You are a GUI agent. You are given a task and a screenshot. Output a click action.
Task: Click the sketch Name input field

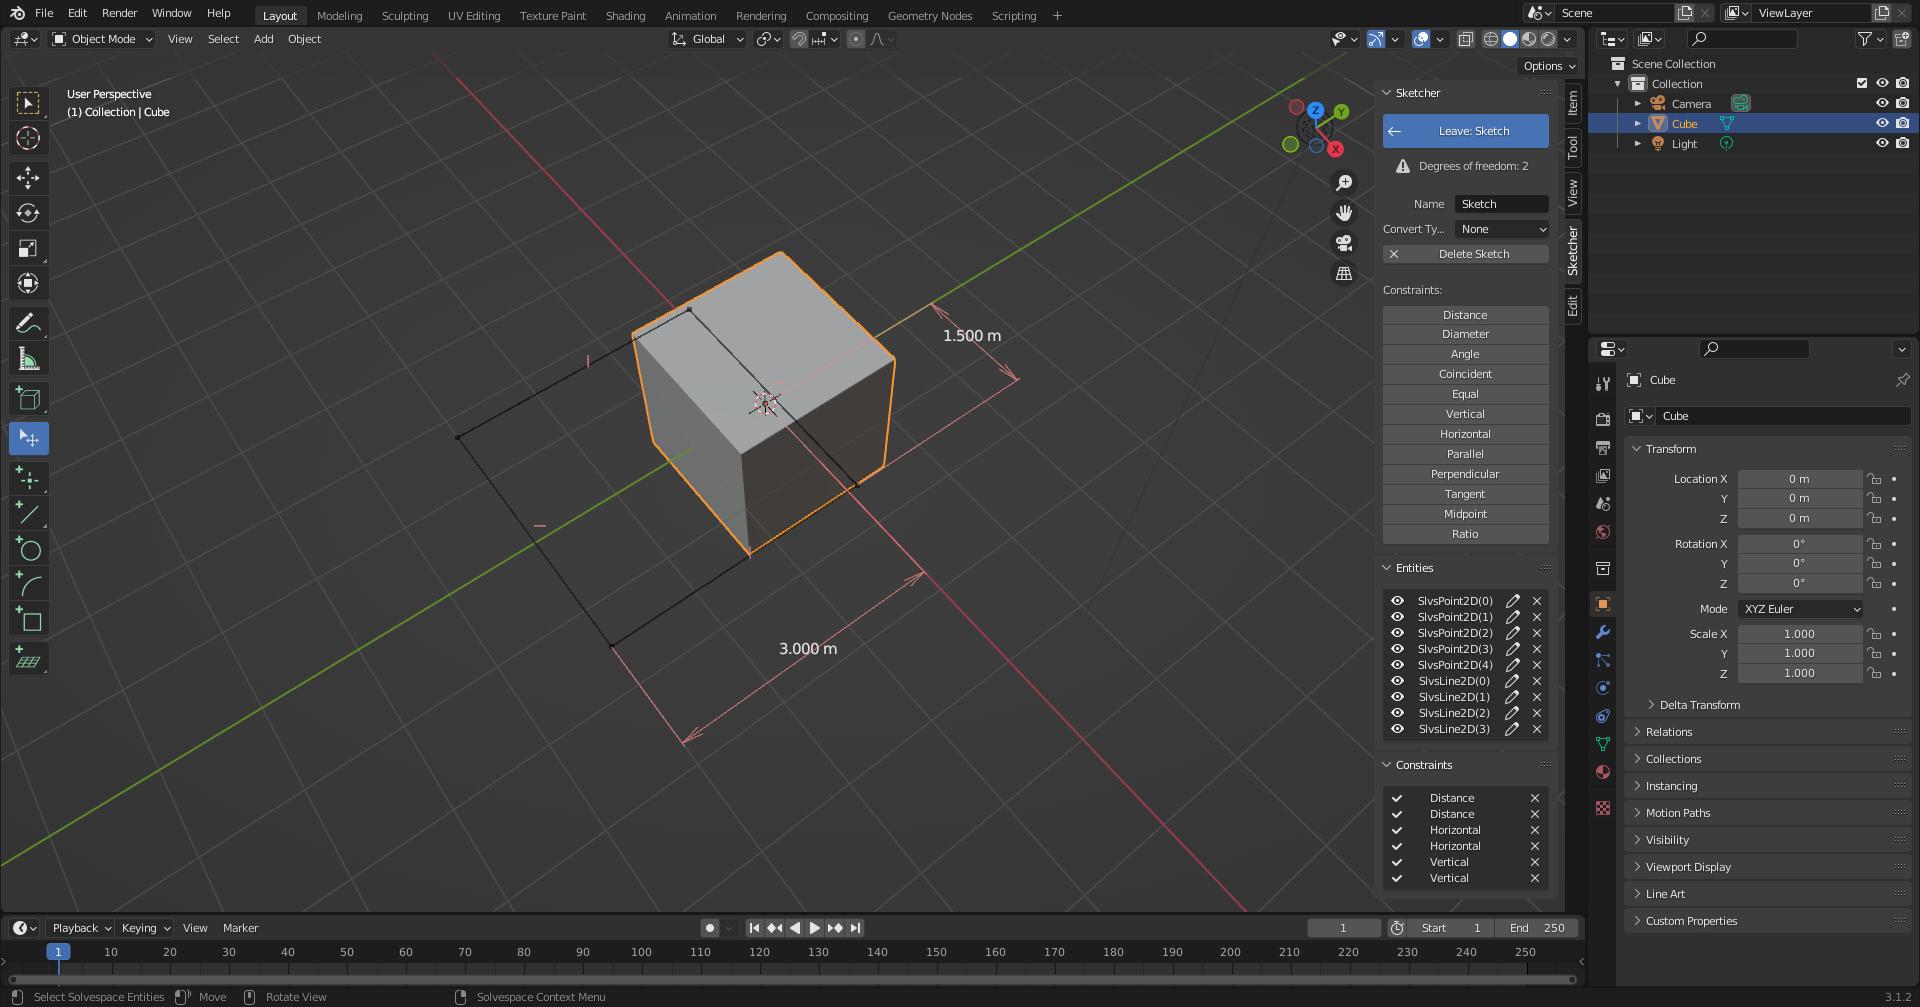pos(1501,204)
